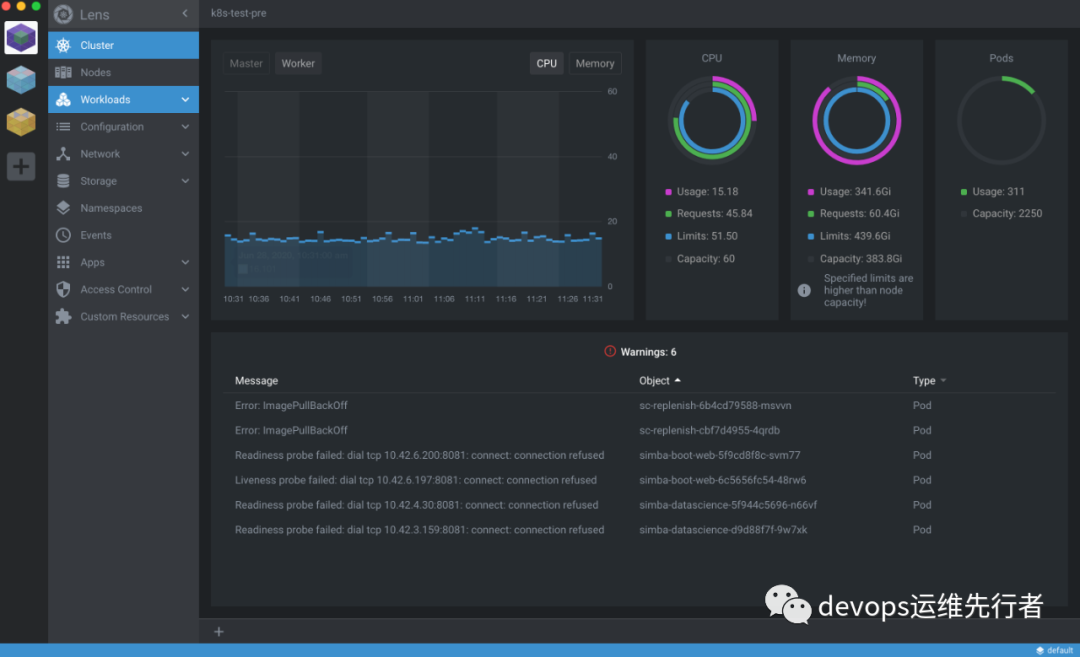
Task: Sort warnings by Message column
Action: point(256,381)
